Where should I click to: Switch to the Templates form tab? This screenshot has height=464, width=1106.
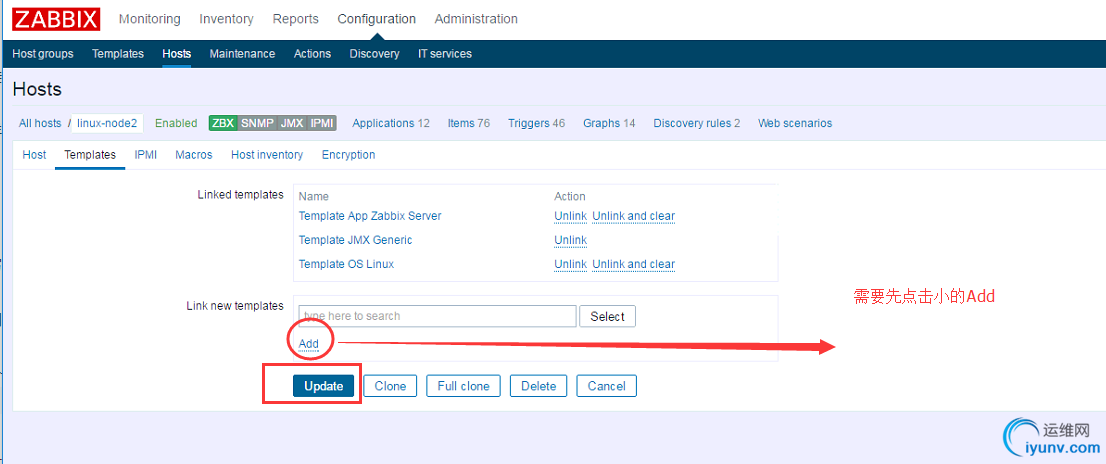pos(90,154)
